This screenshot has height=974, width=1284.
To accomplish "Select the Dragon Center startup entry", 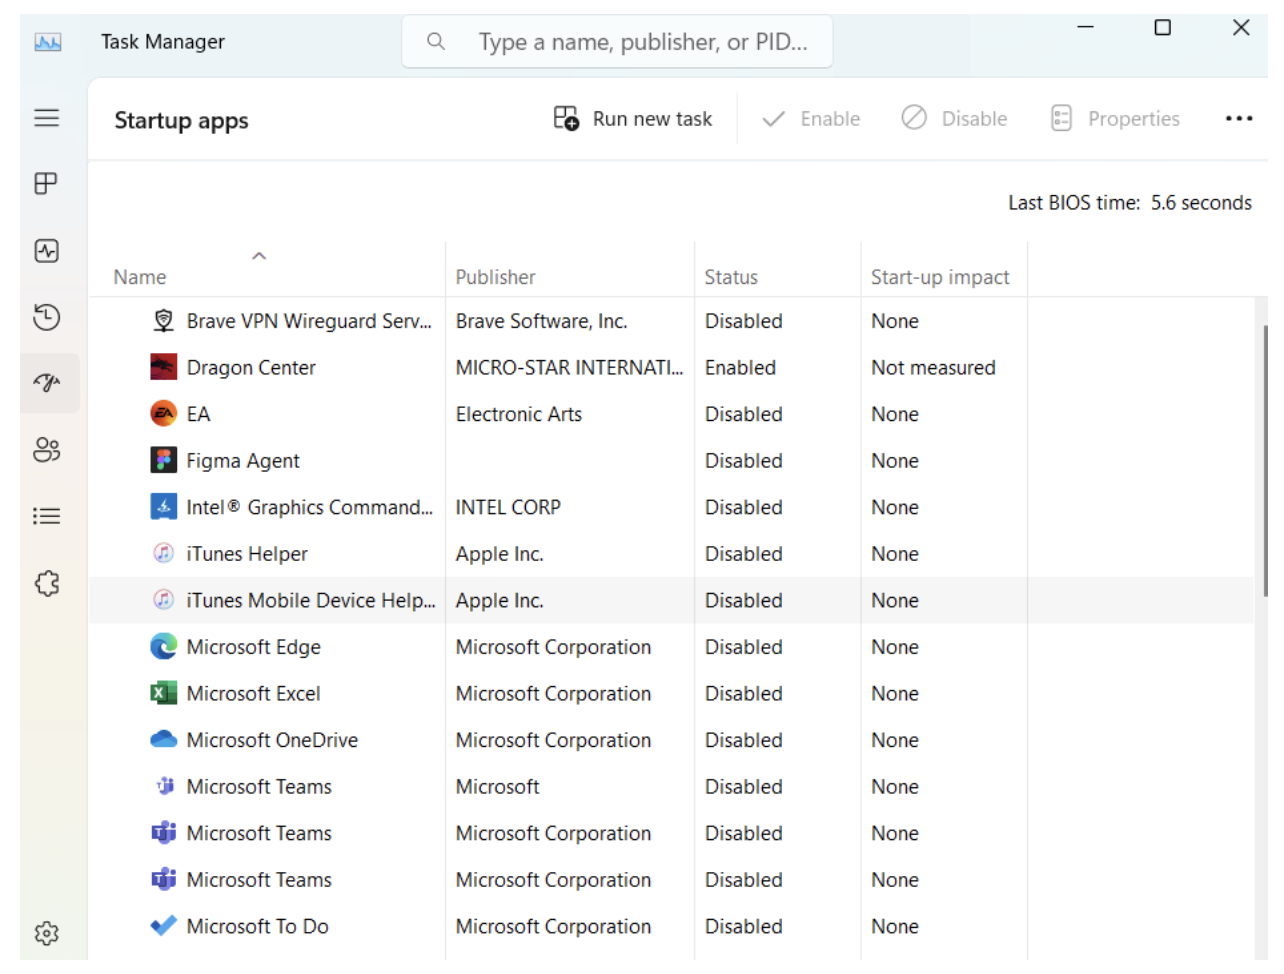I will coord(250,367).
